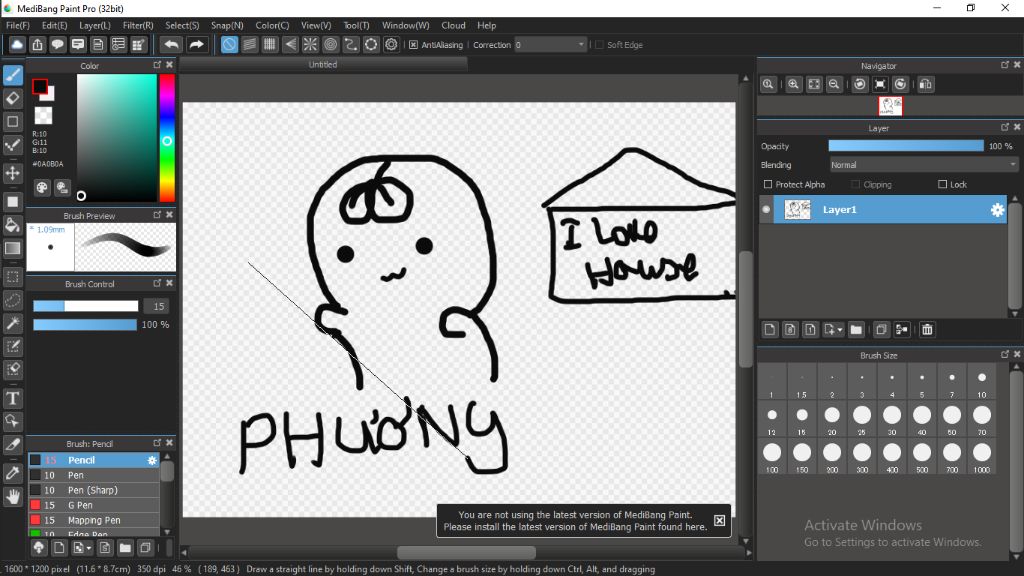The height and width of the screenshot is (576, 1024).
Task: Zoom in using Navigator plus magnifier
Action: (793, 84)
